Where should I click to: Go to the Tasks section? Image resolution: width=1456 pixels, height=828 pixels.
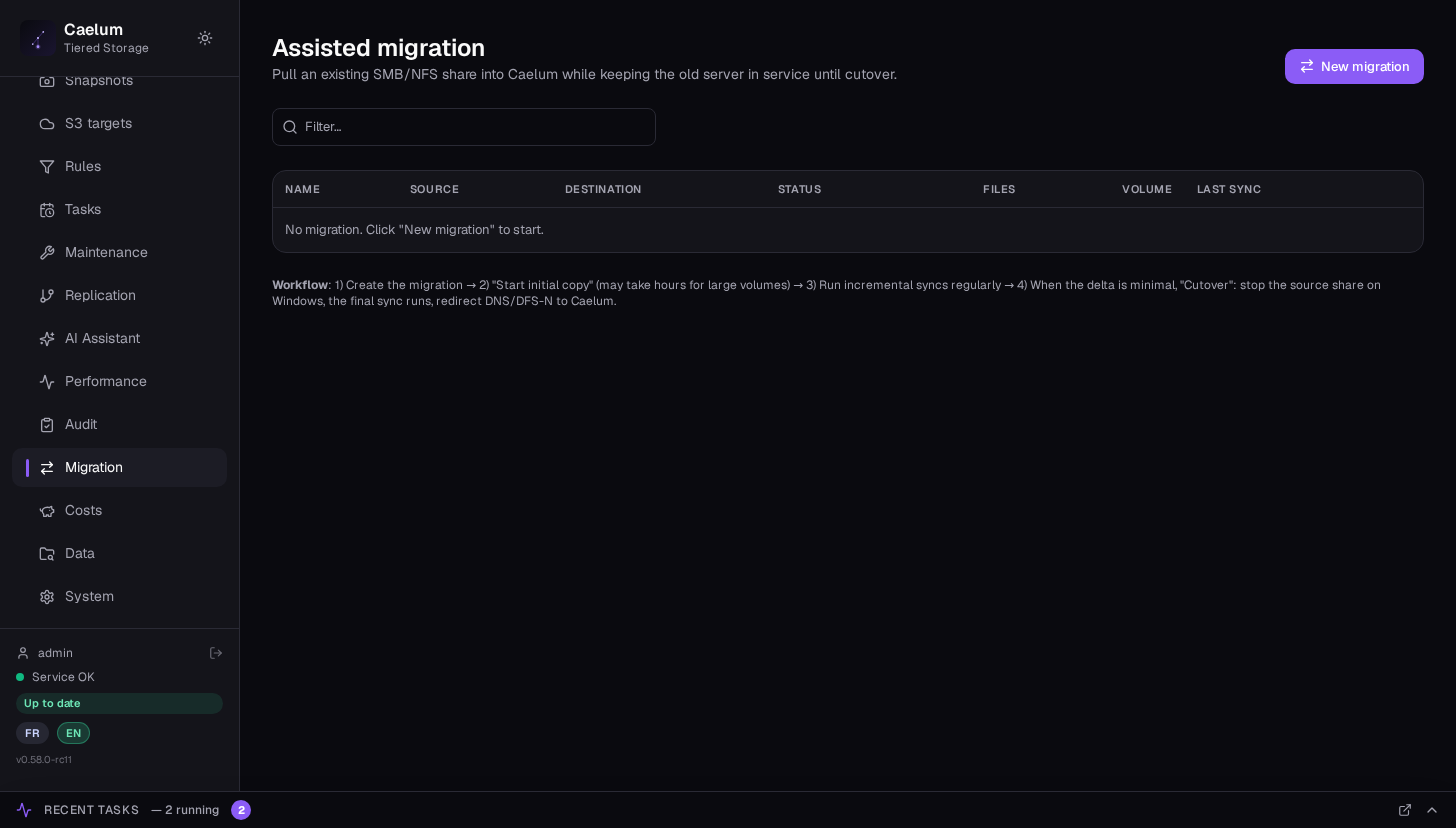[119, 210]
